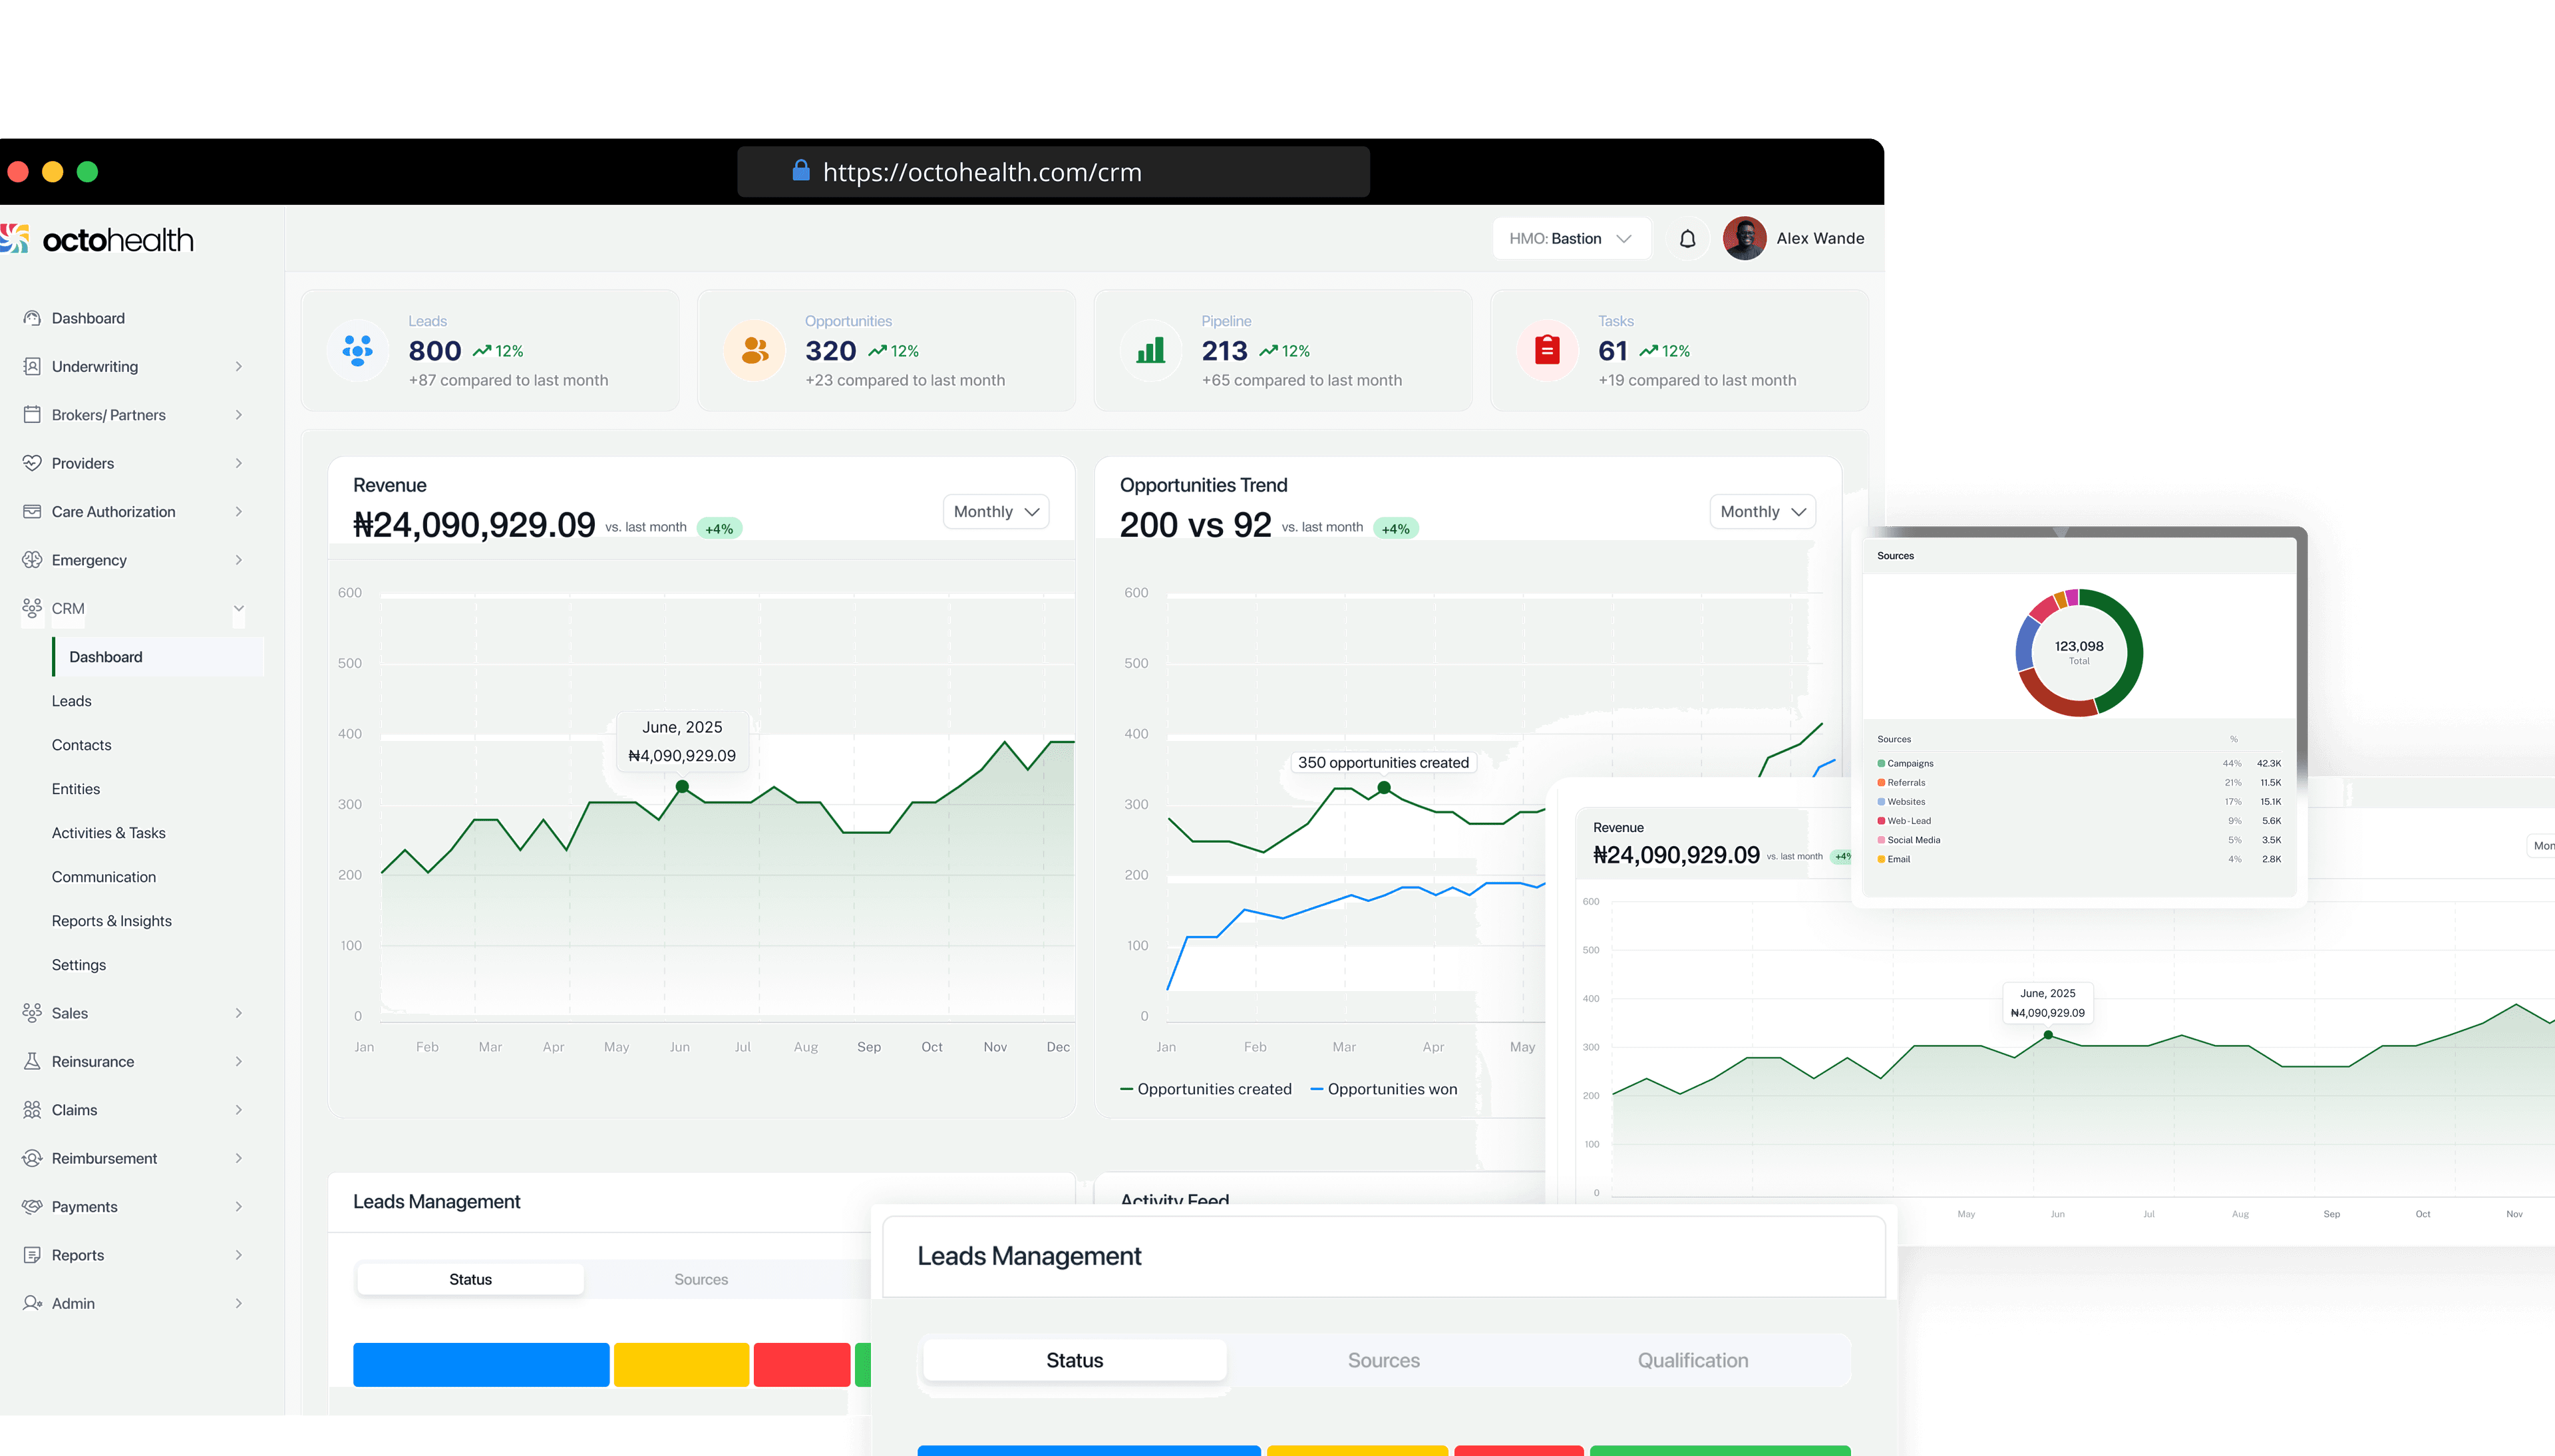The image size is (2555, 1456).
Task: Switch to the Sources tab in Leads Management
Action: [x=1384, y=1360]
